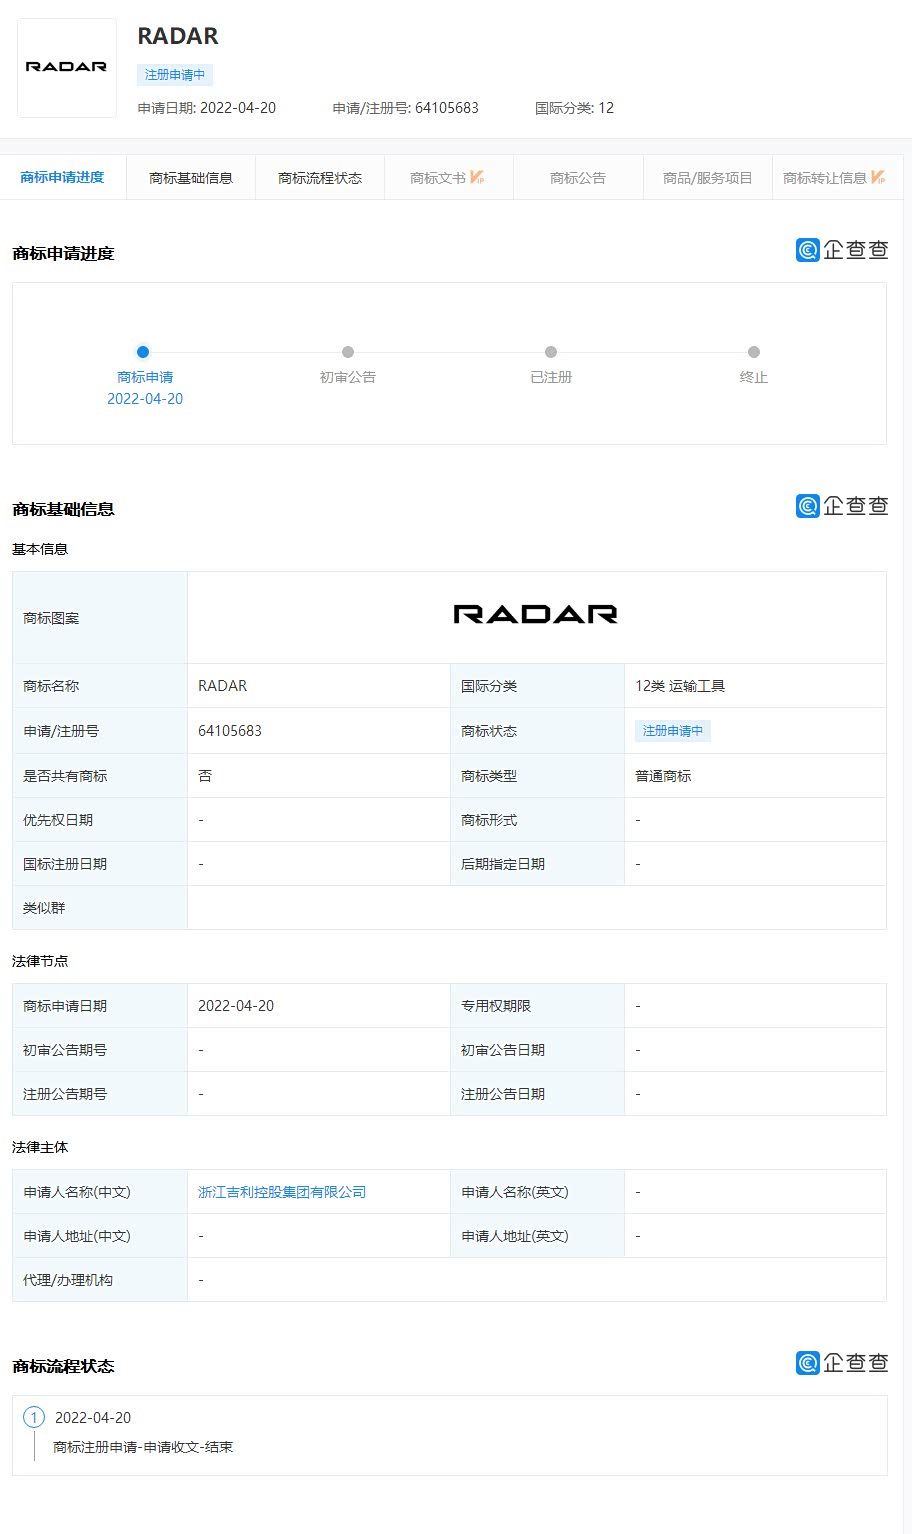Open the 商品/服务项目 tab

[x=707, y=178]
